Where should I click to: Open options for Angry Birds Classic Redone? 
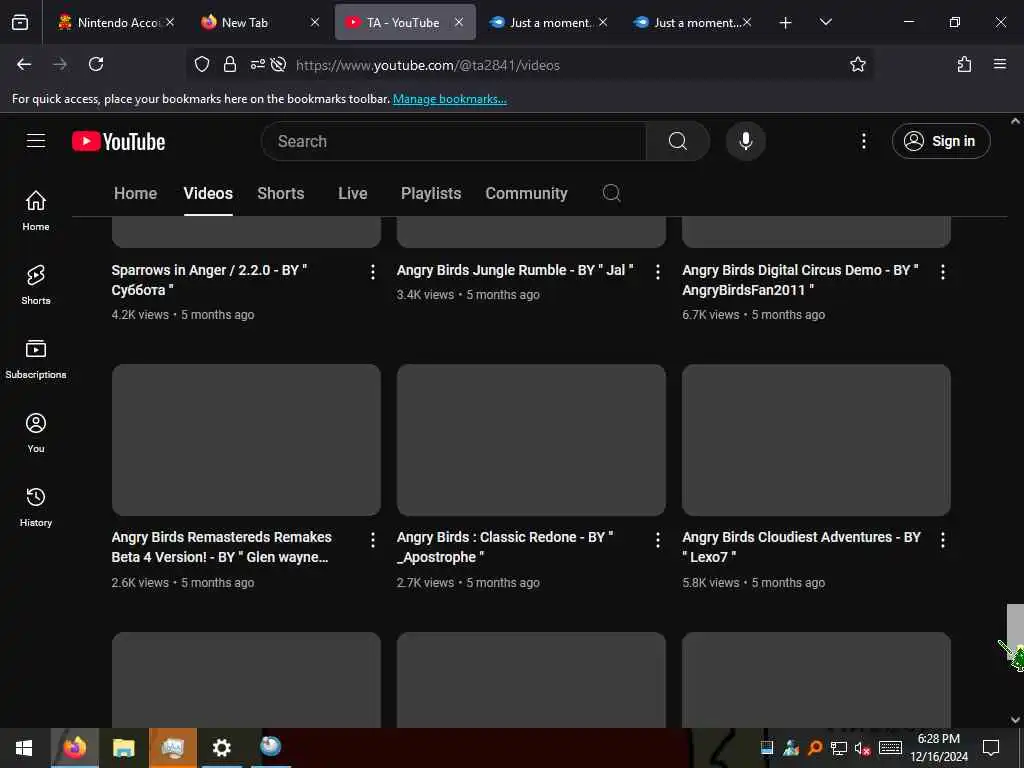[x=658, y=539]
